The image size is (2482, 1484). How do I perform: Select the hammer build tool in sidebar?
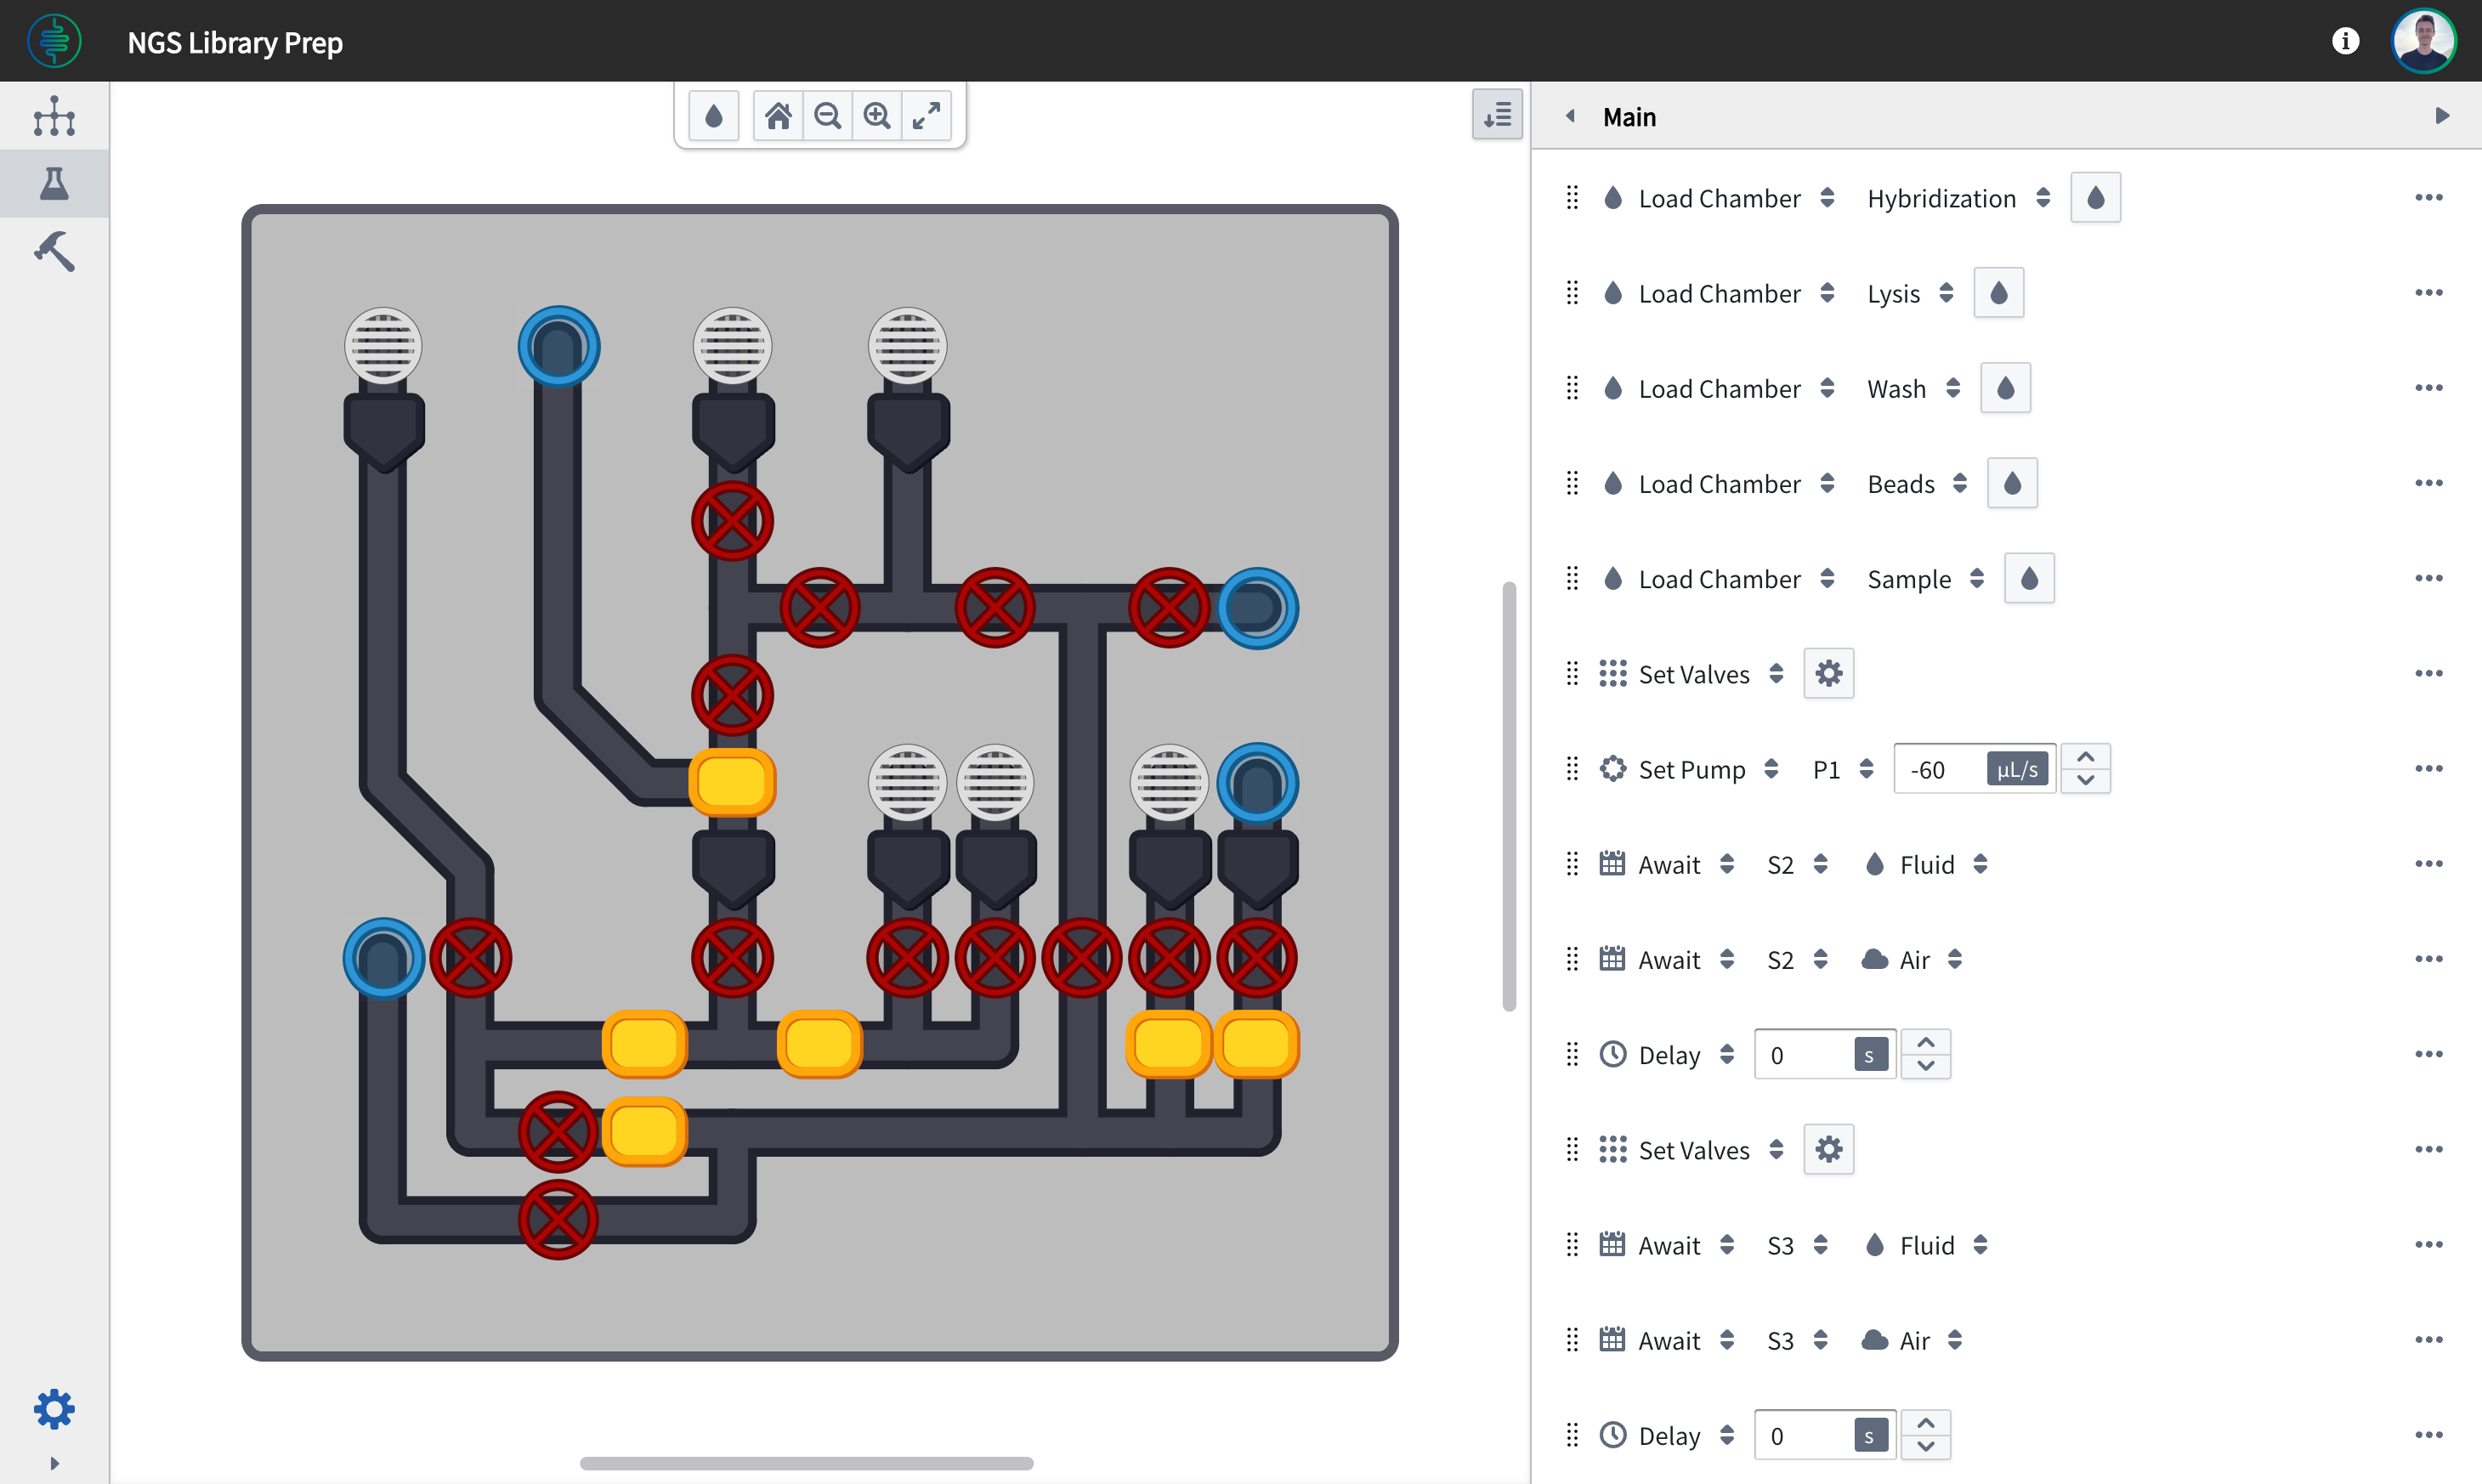[x=54, y=251]
